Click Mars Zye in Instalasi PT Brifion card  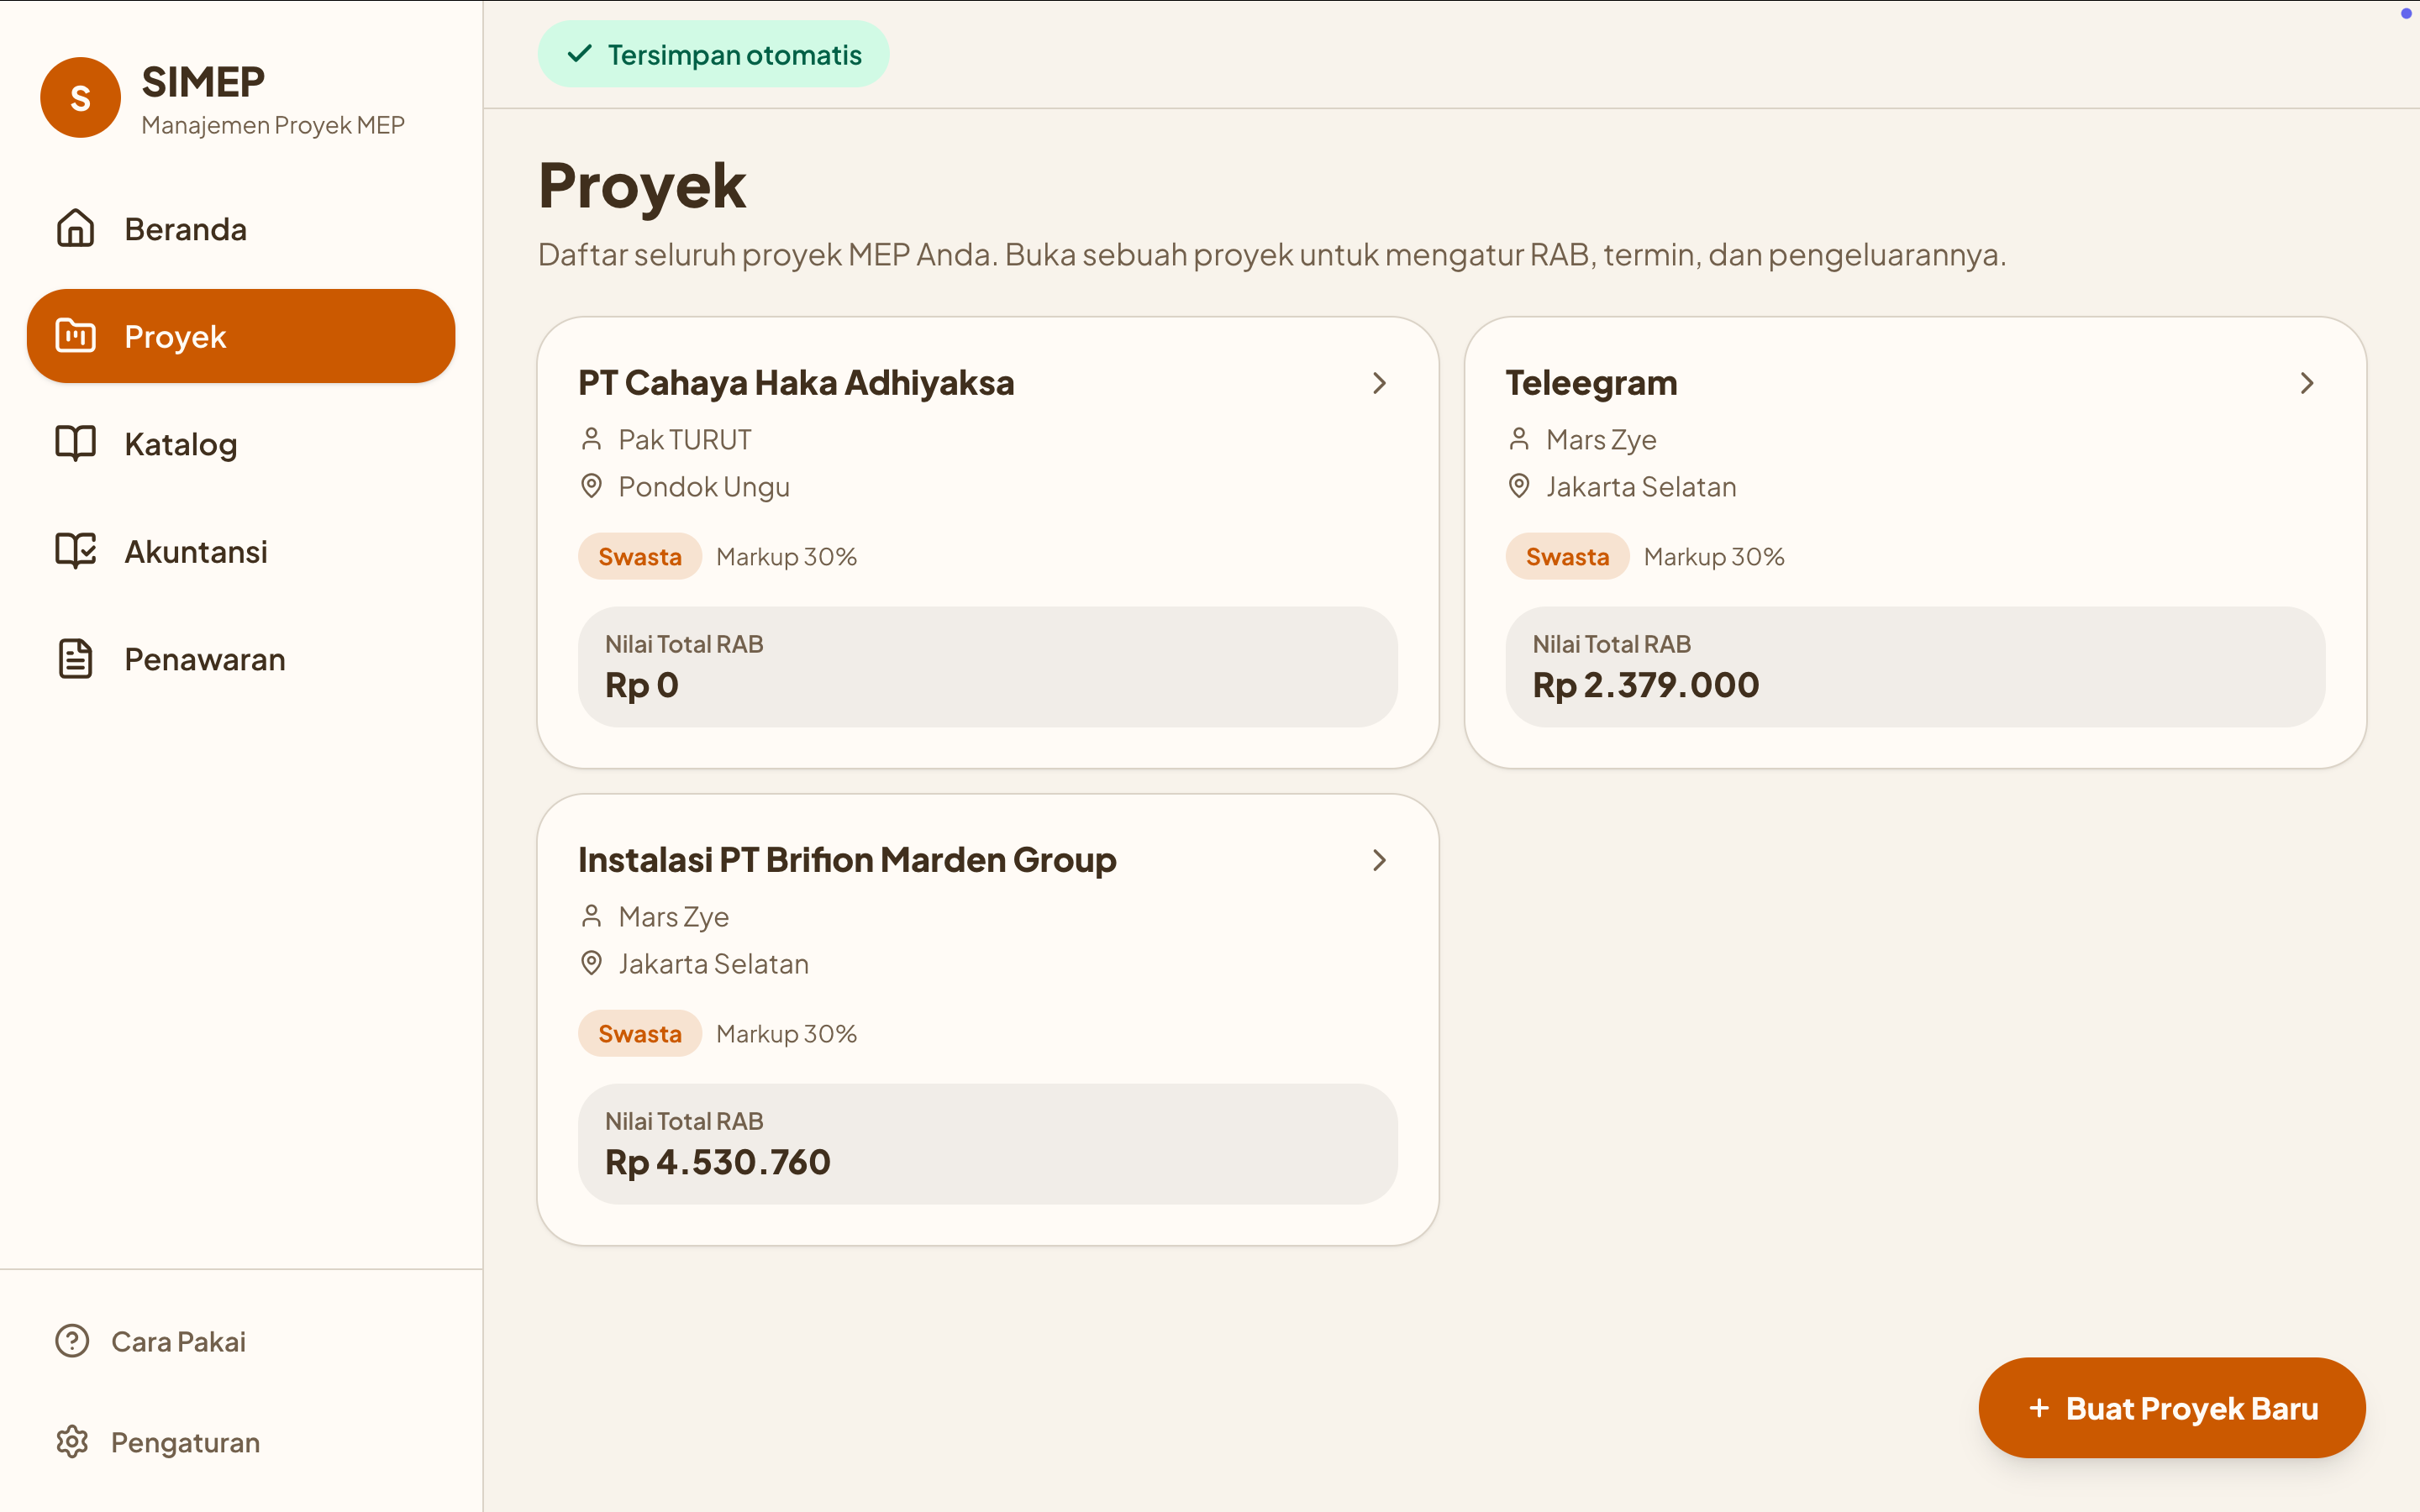pyautogui.click(x=673, y=916)
